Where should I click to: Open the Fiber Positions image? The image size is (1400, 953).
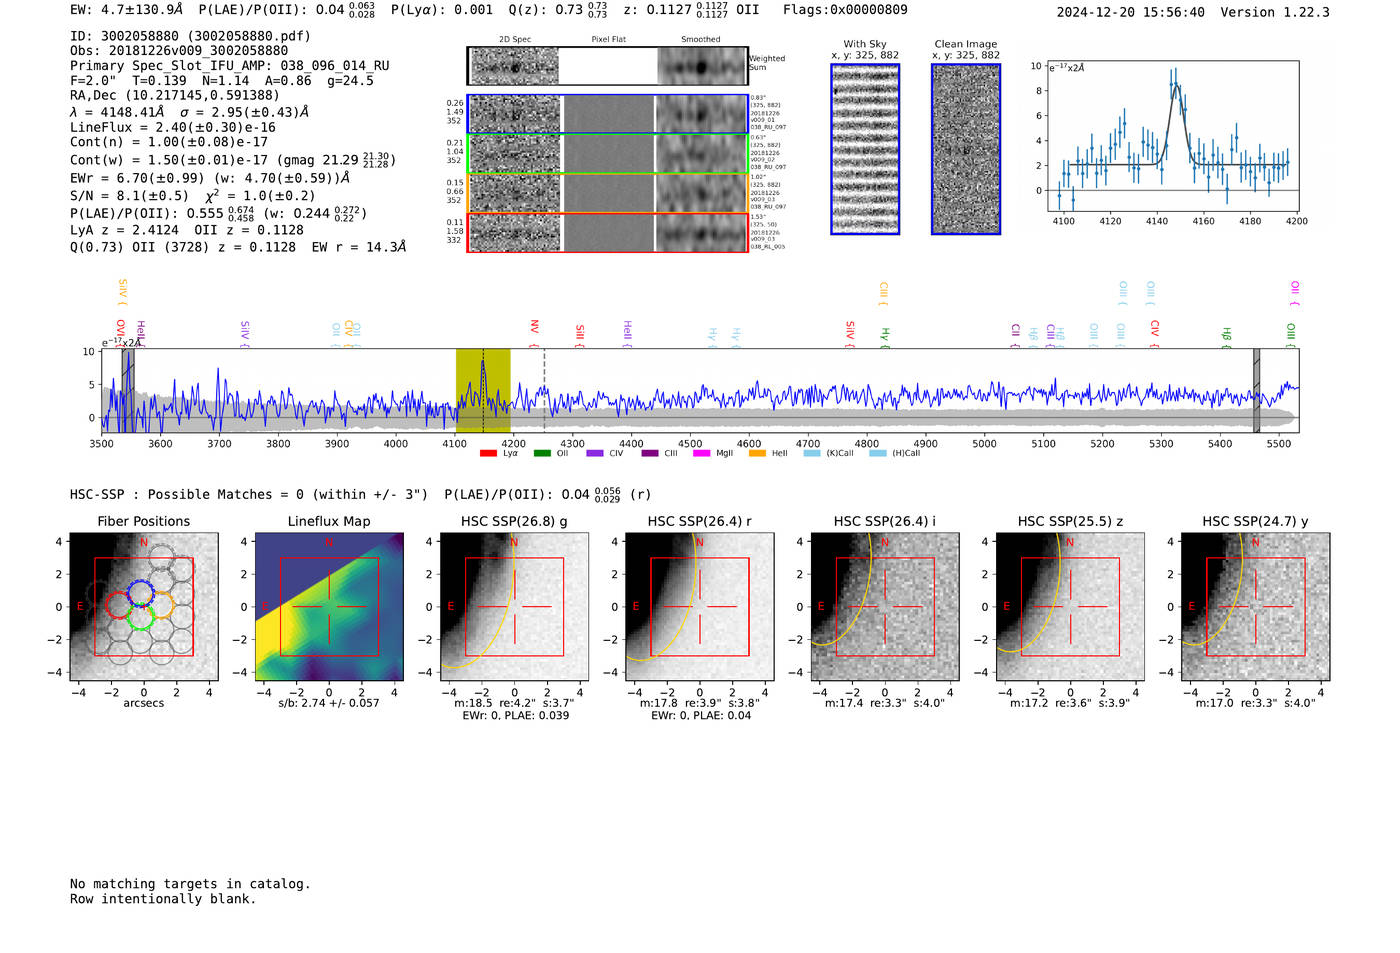143,606
